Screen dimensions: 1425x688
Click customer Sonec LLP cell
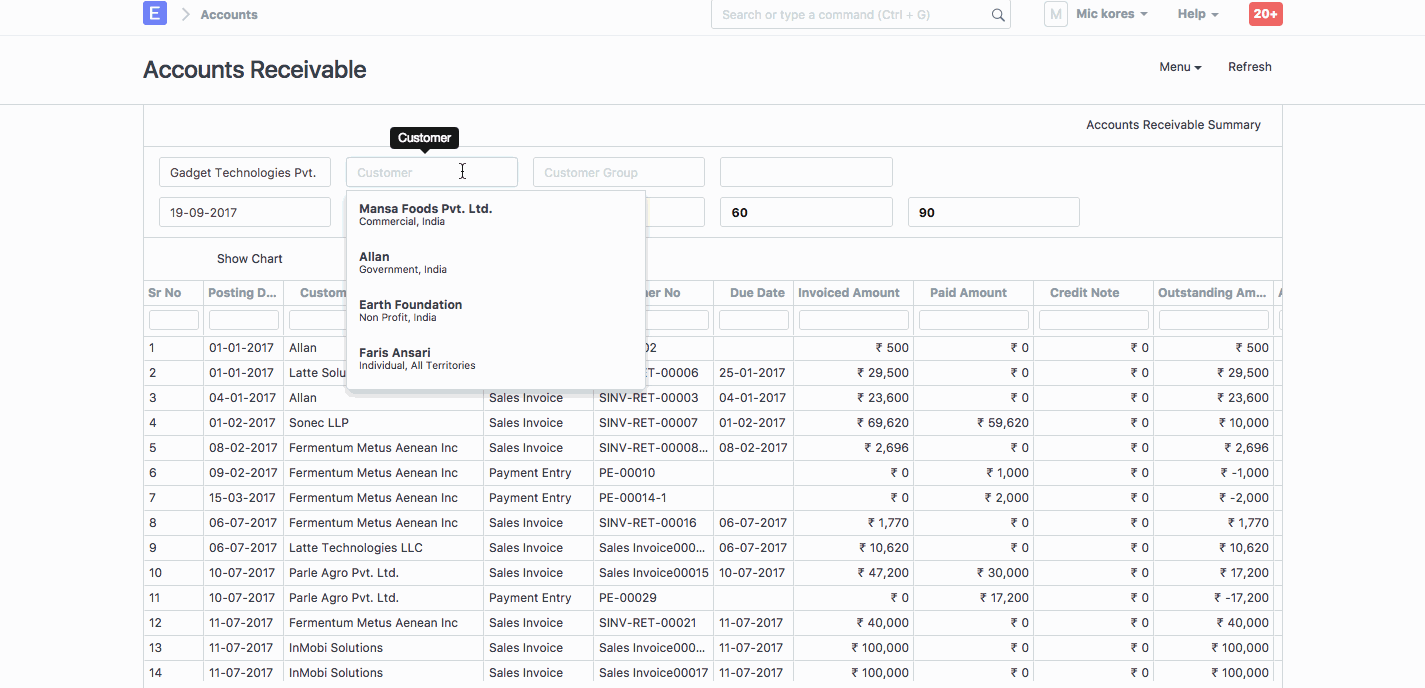tap(319, 423)
